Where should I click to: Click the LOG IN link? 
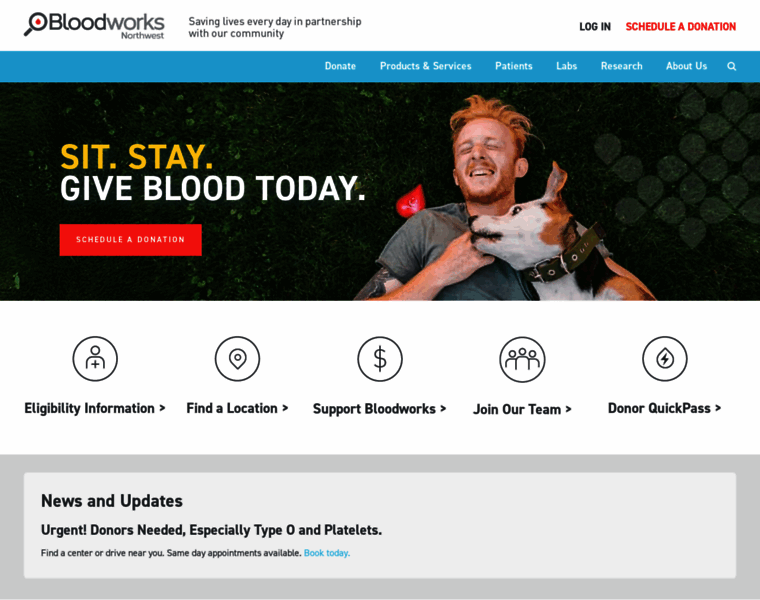(595, 27)
